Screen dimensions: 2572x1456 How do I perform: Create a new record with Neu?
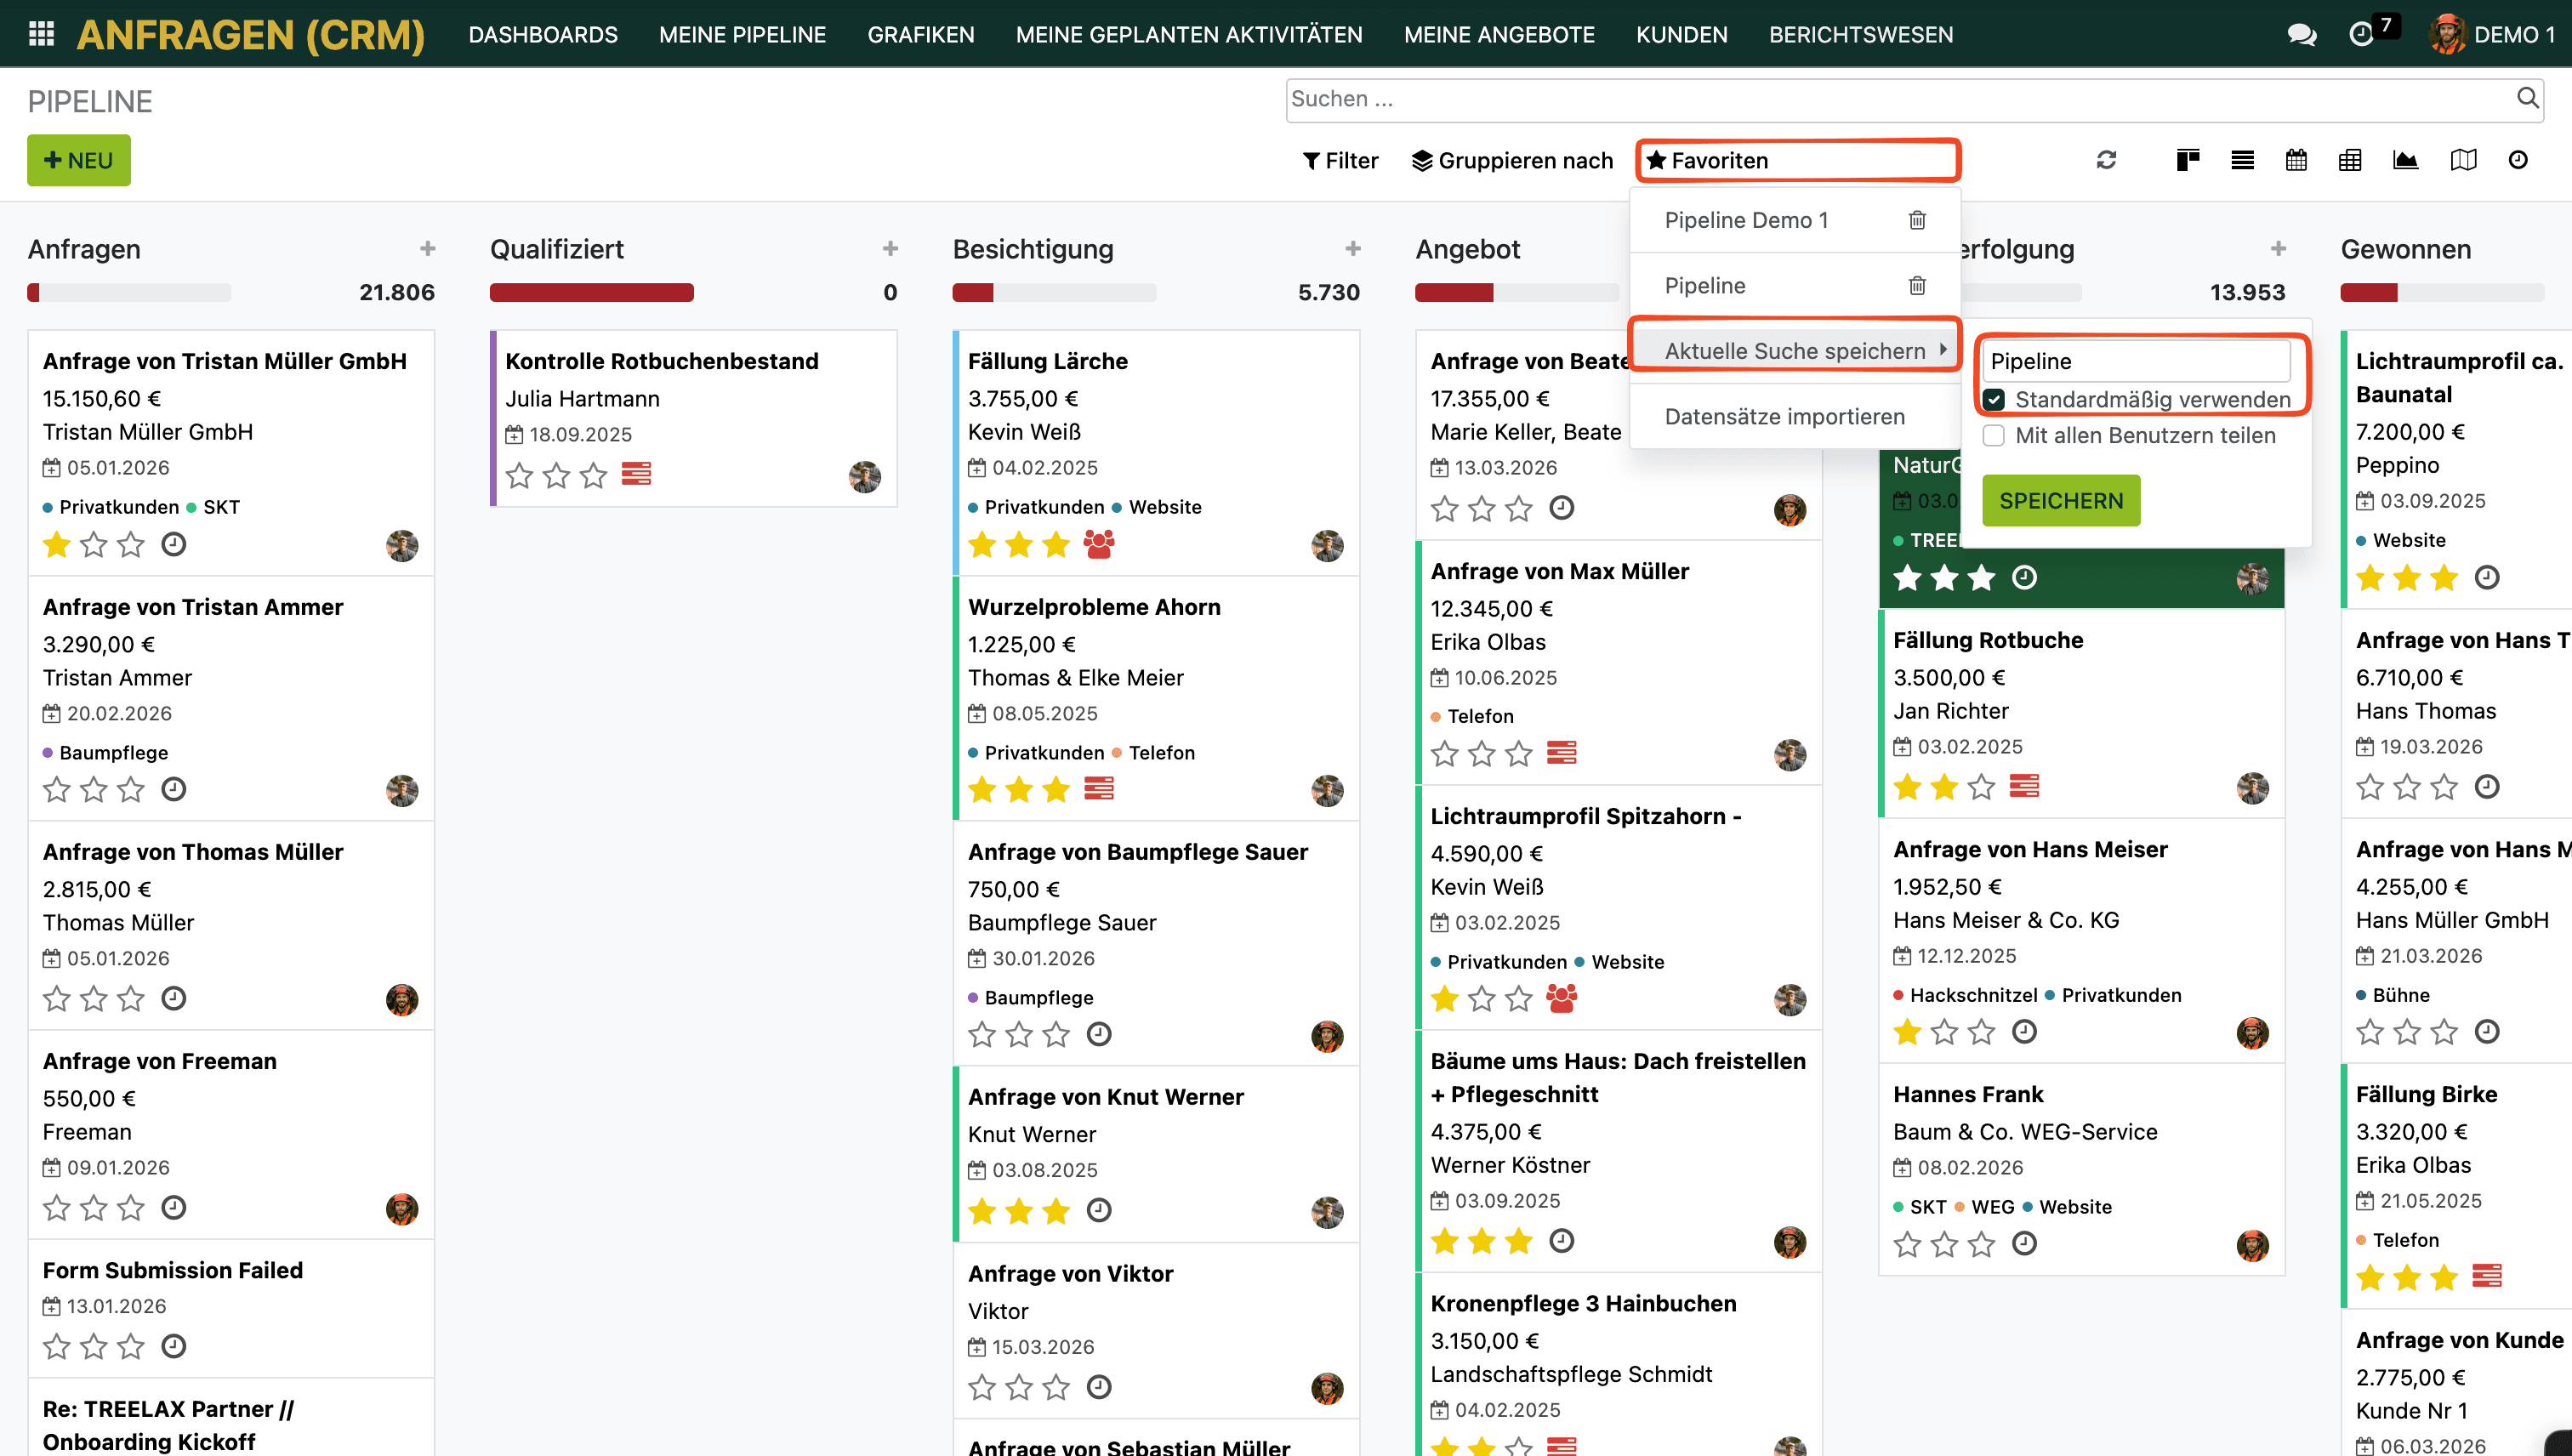point(79,161)
